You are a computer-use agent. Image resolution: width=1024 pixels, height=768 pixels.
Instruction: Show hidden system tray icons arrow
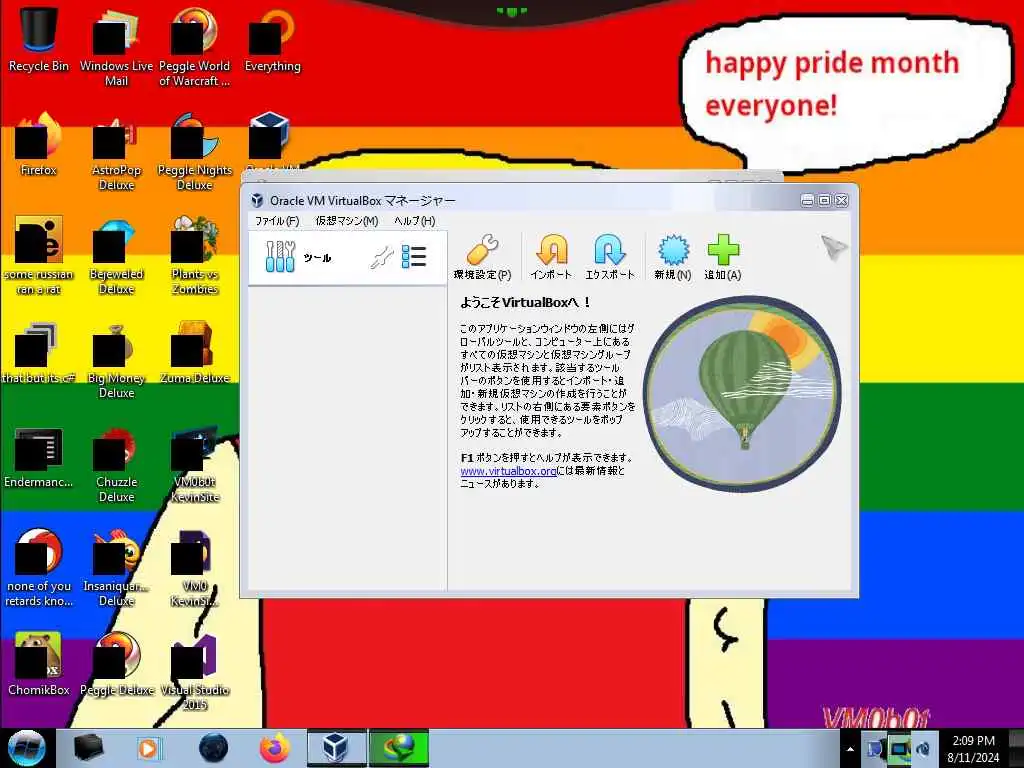pos(850,749)
